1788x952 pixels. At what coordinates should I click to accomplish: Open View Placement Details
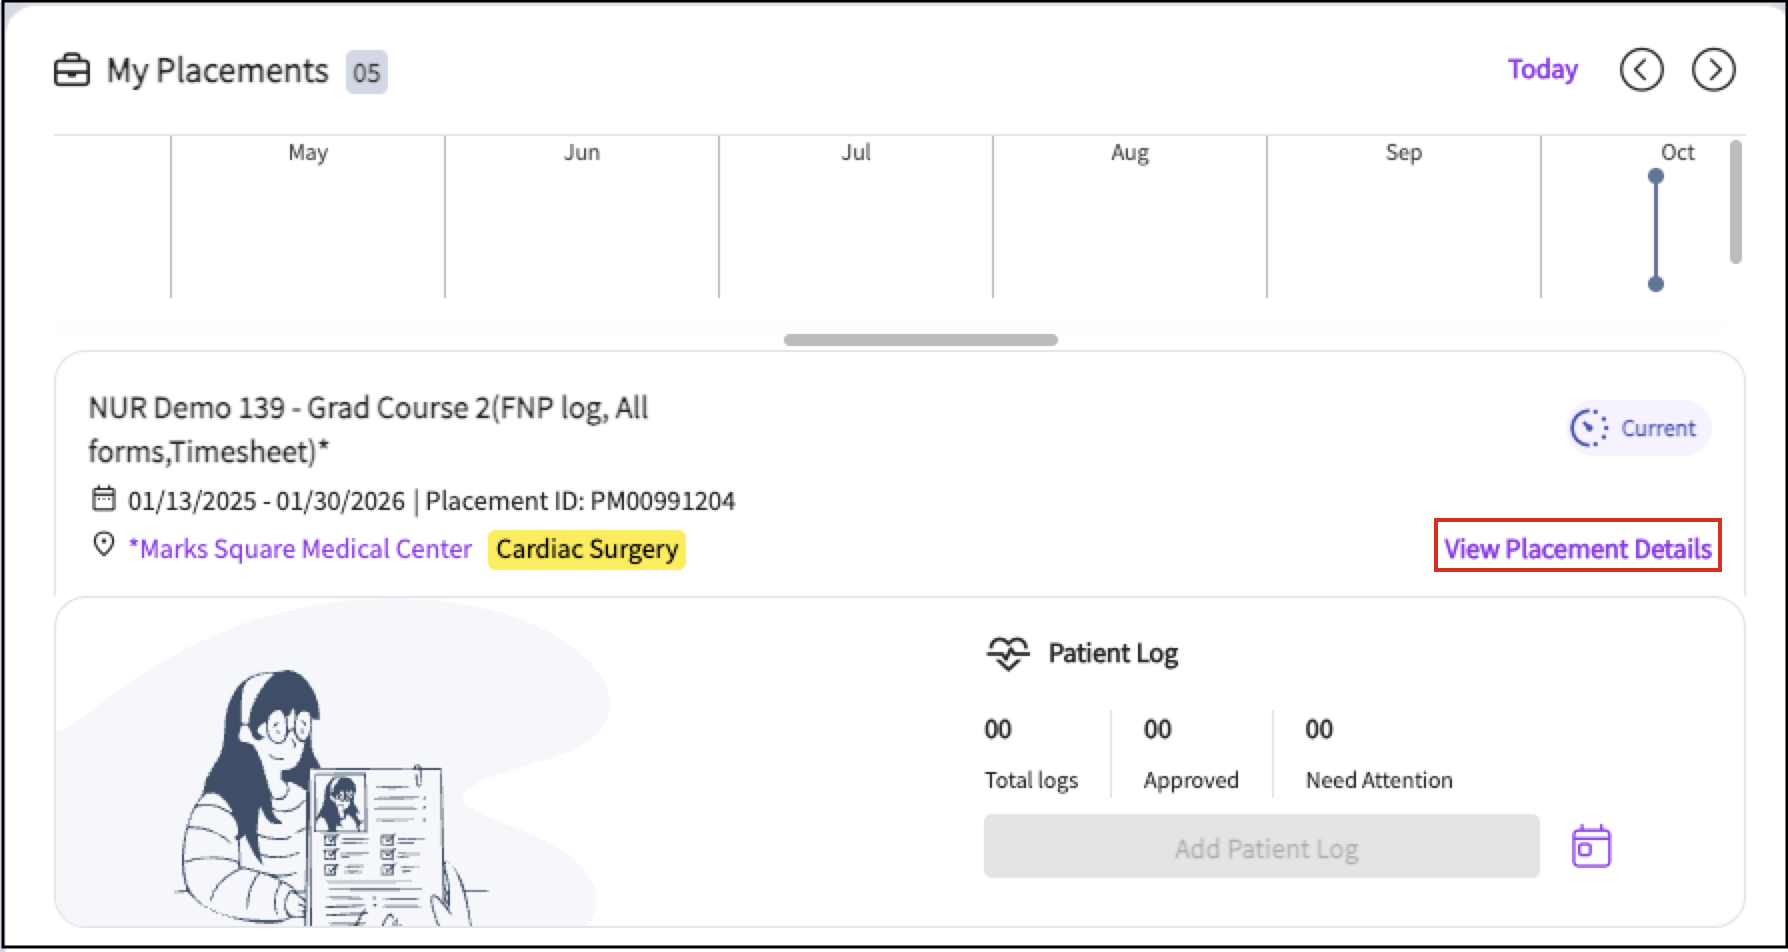coord(1577,549)
